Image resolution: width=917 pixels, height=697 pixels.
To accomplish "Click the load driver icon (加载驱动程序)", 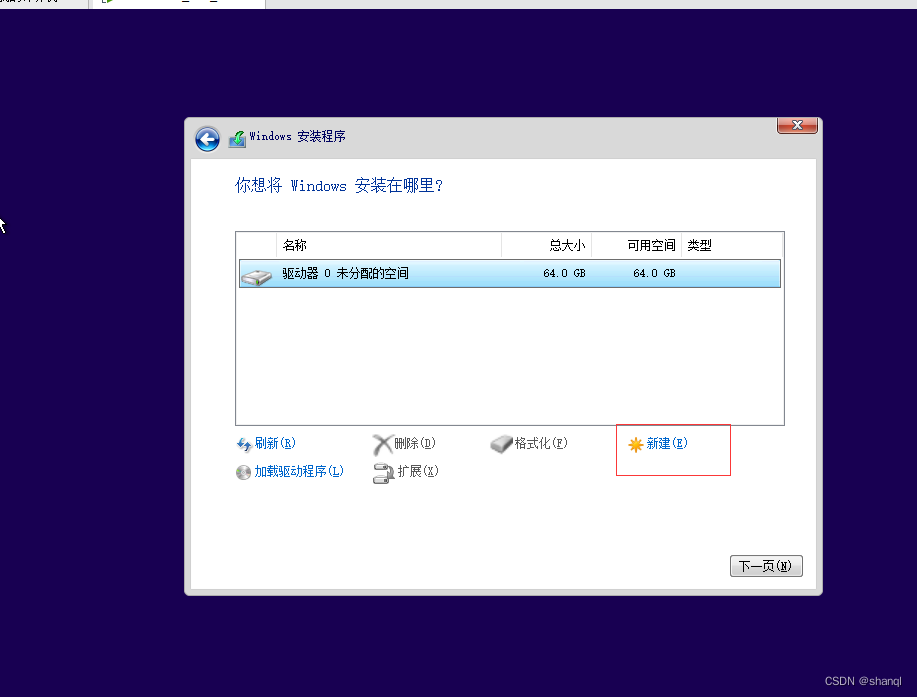I will click(243, 471).
